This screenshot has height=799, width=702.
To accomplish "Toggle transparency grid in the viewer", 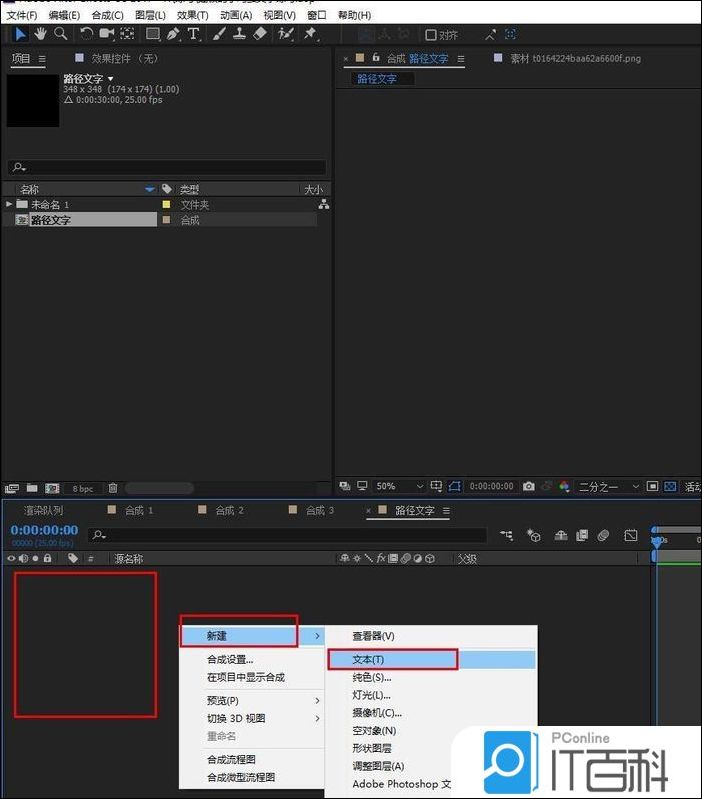I will (x=670, y=487).
